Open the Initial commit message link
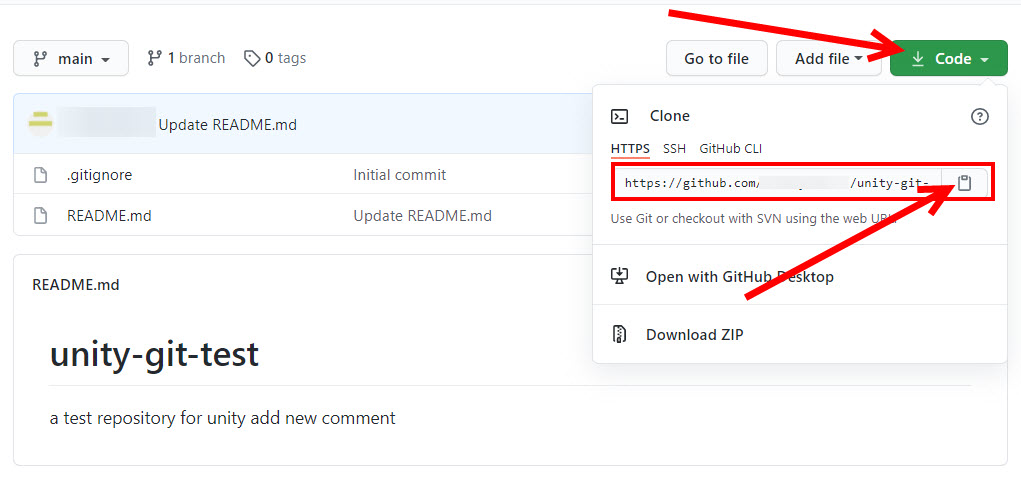Screen dimensions: 1021x492 coord(400,174)
